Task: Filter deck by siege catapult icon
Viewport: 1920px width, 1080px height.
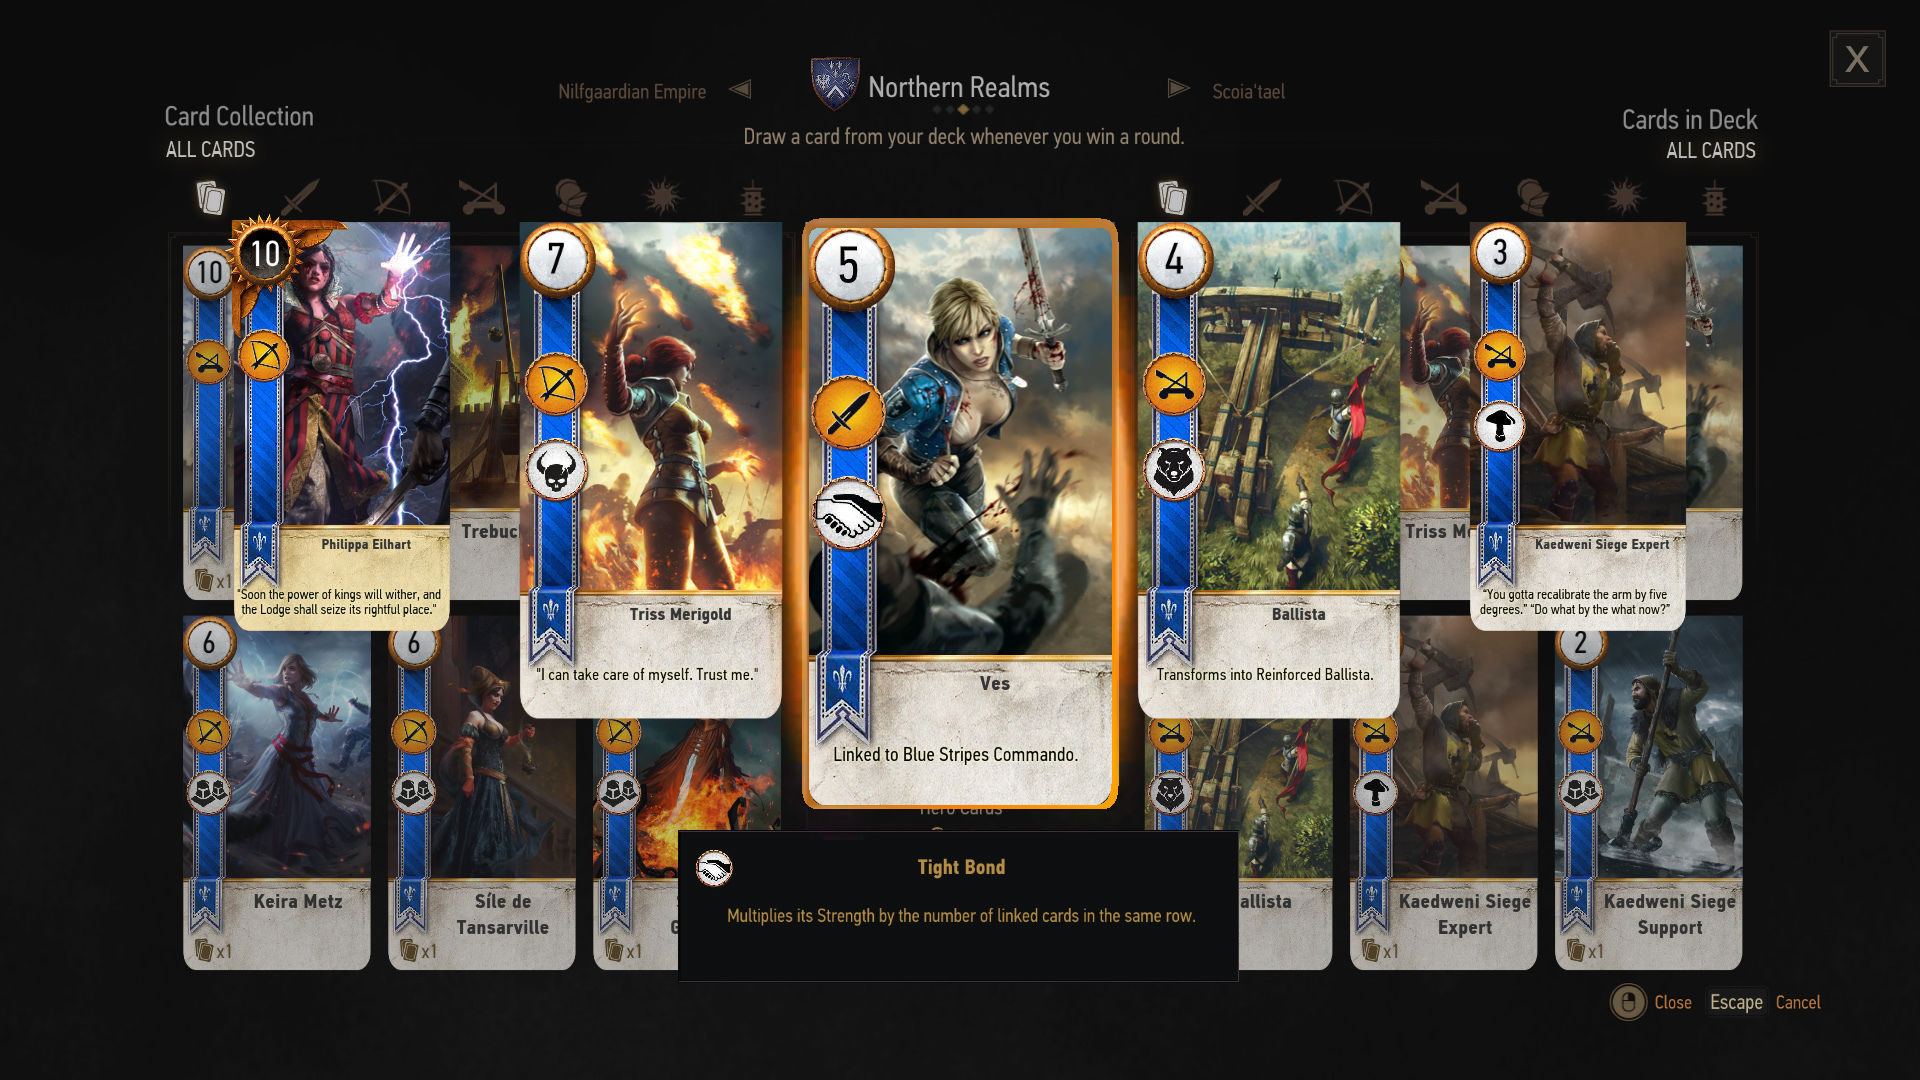Action: tap(1444, 197)
